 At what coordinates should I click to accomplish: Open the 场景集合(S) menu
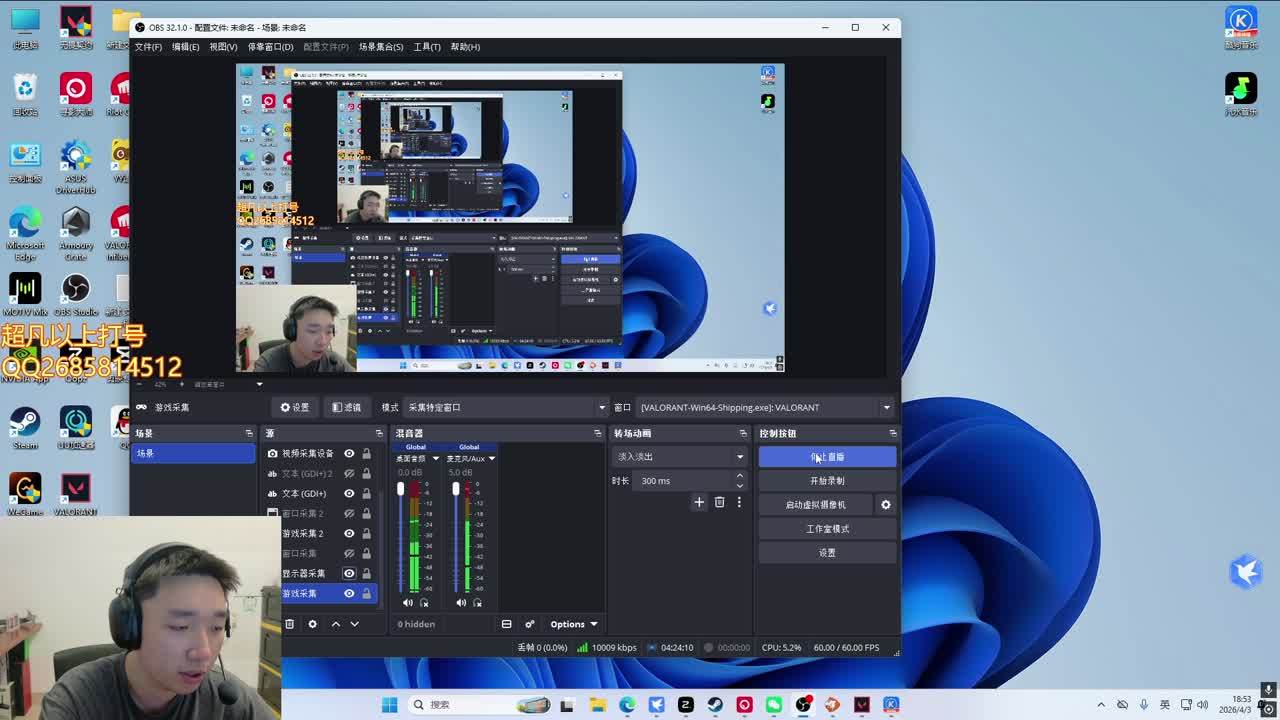pos(380,47)
